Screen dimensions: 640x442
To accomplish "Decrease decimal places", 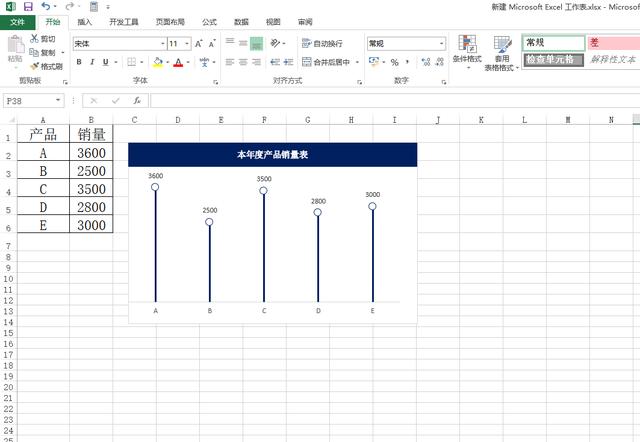I will point(440,62).
